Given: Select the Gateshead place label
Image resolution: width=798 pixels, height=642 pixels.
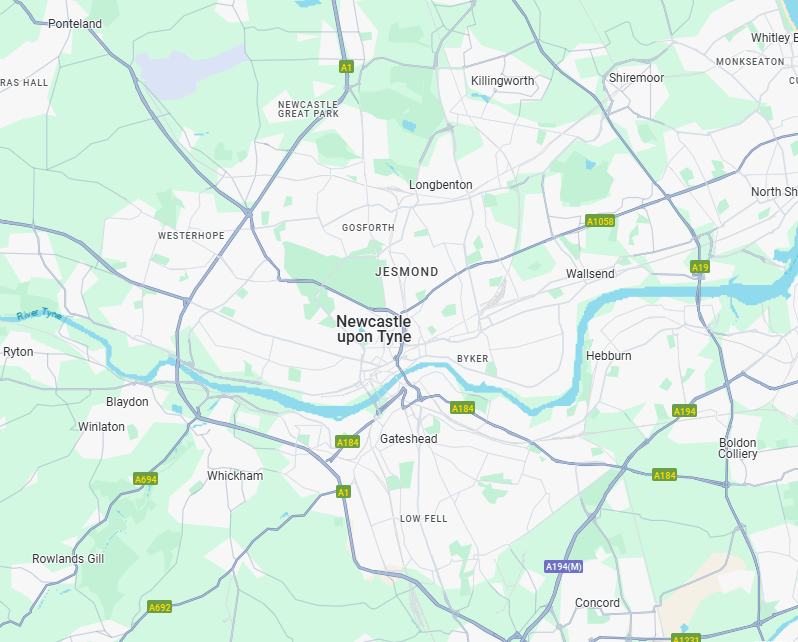Looking at the screenshot, I should point(409,439).
